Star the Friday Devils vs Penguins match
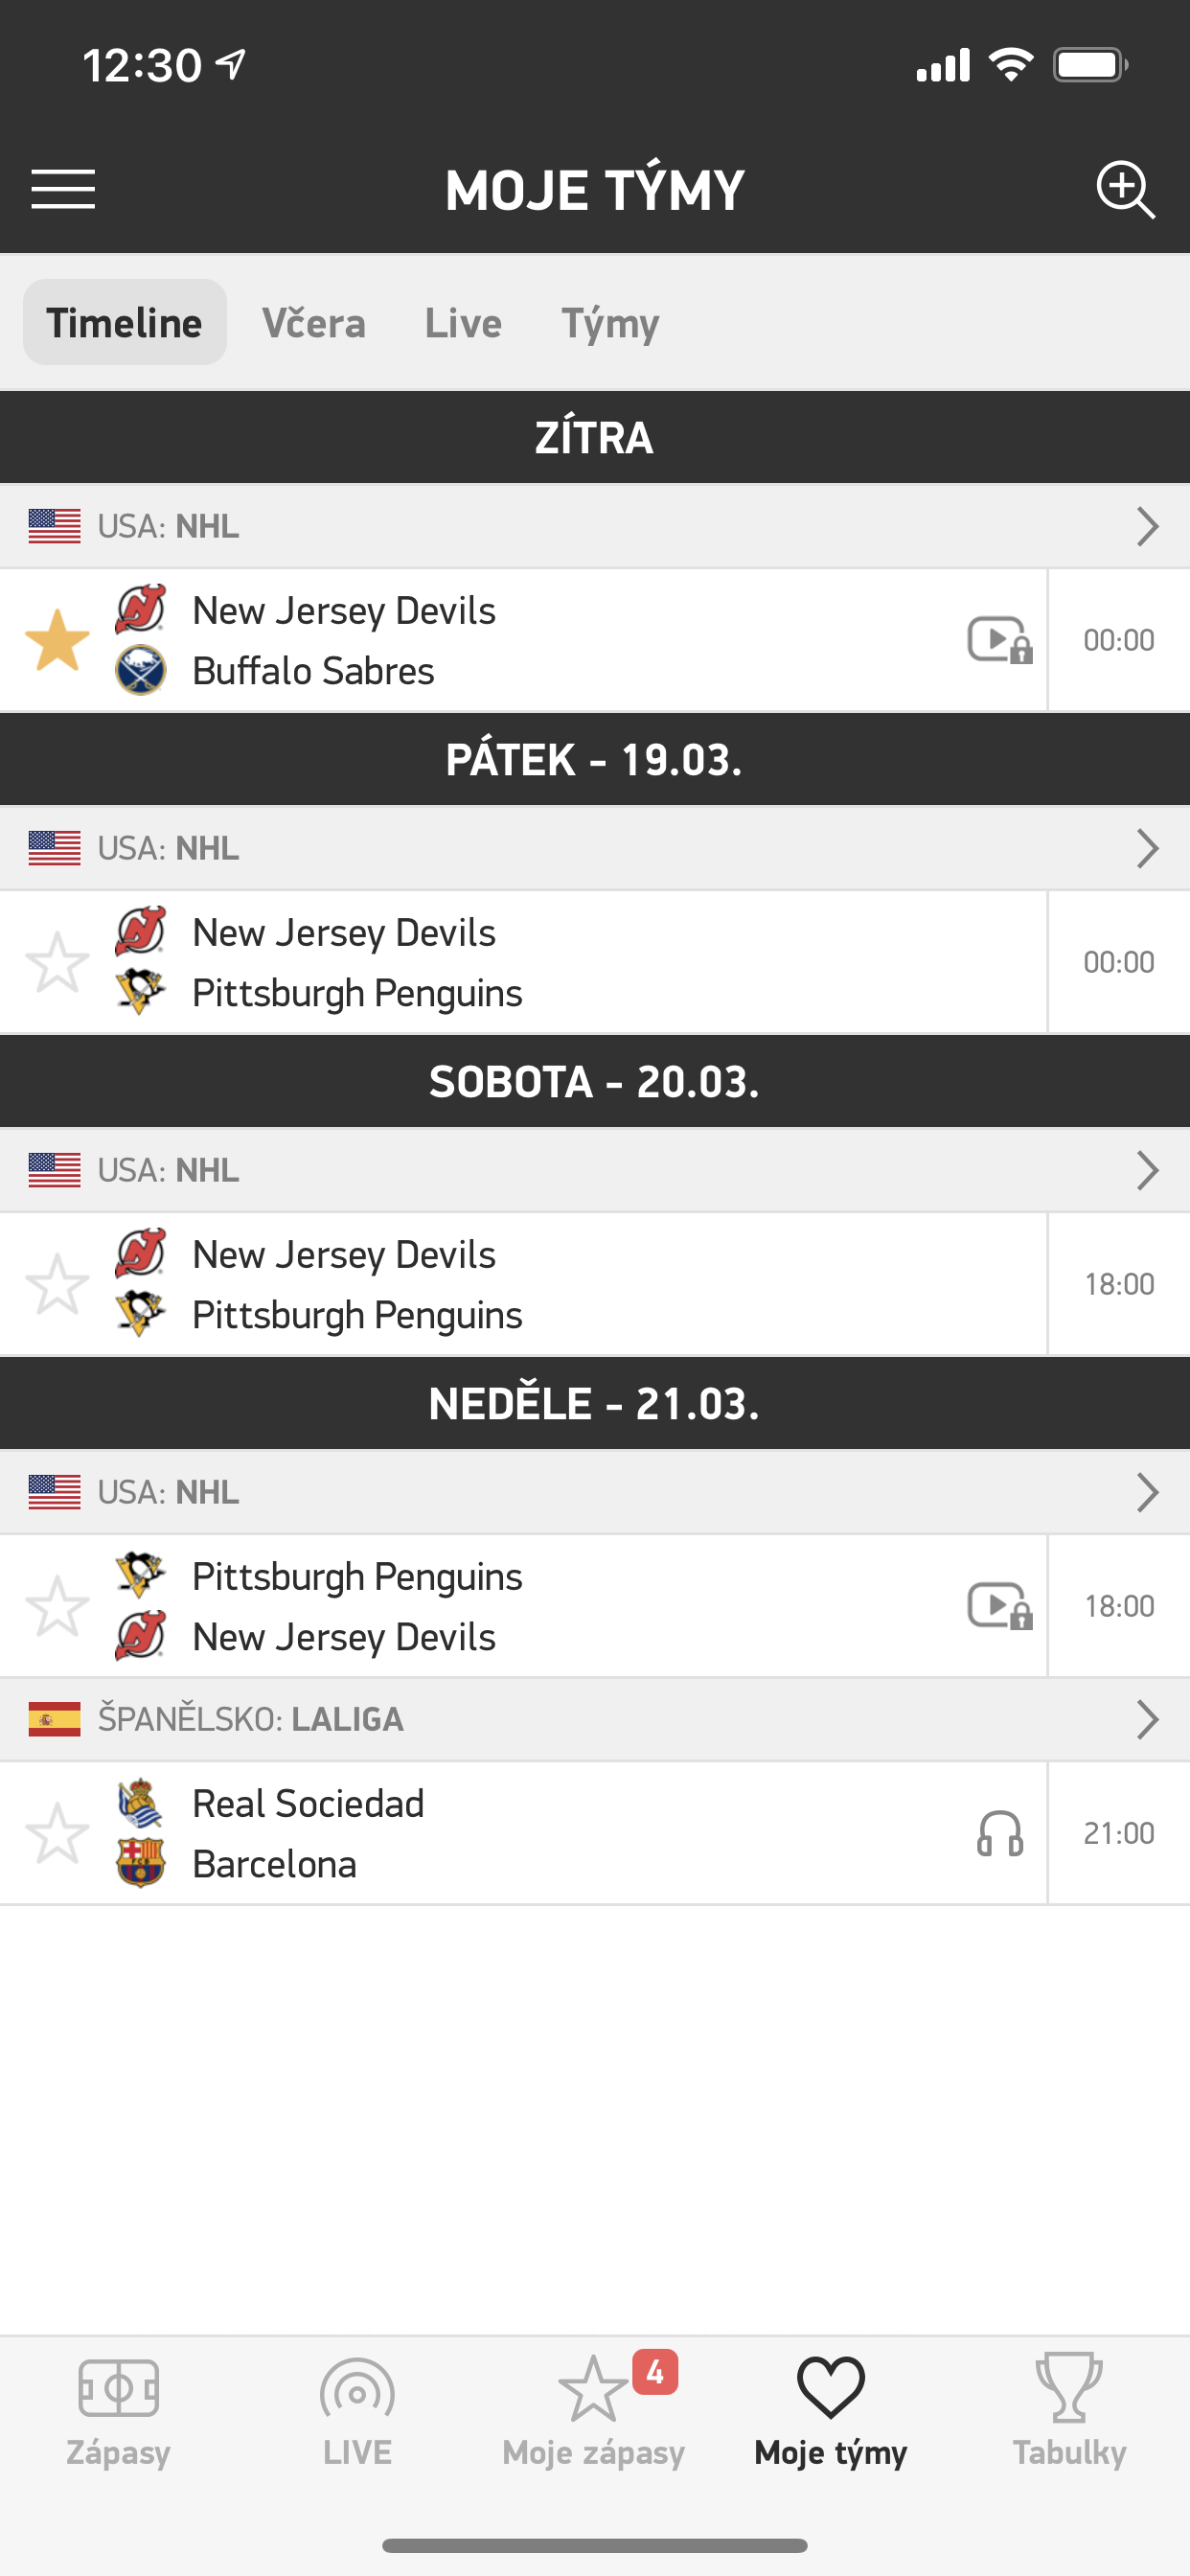 point(57,962)
